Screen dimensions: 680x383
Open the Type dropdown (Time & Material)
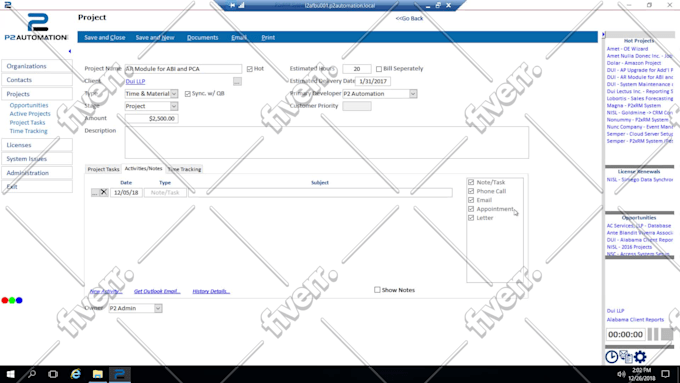pos(174,94)
